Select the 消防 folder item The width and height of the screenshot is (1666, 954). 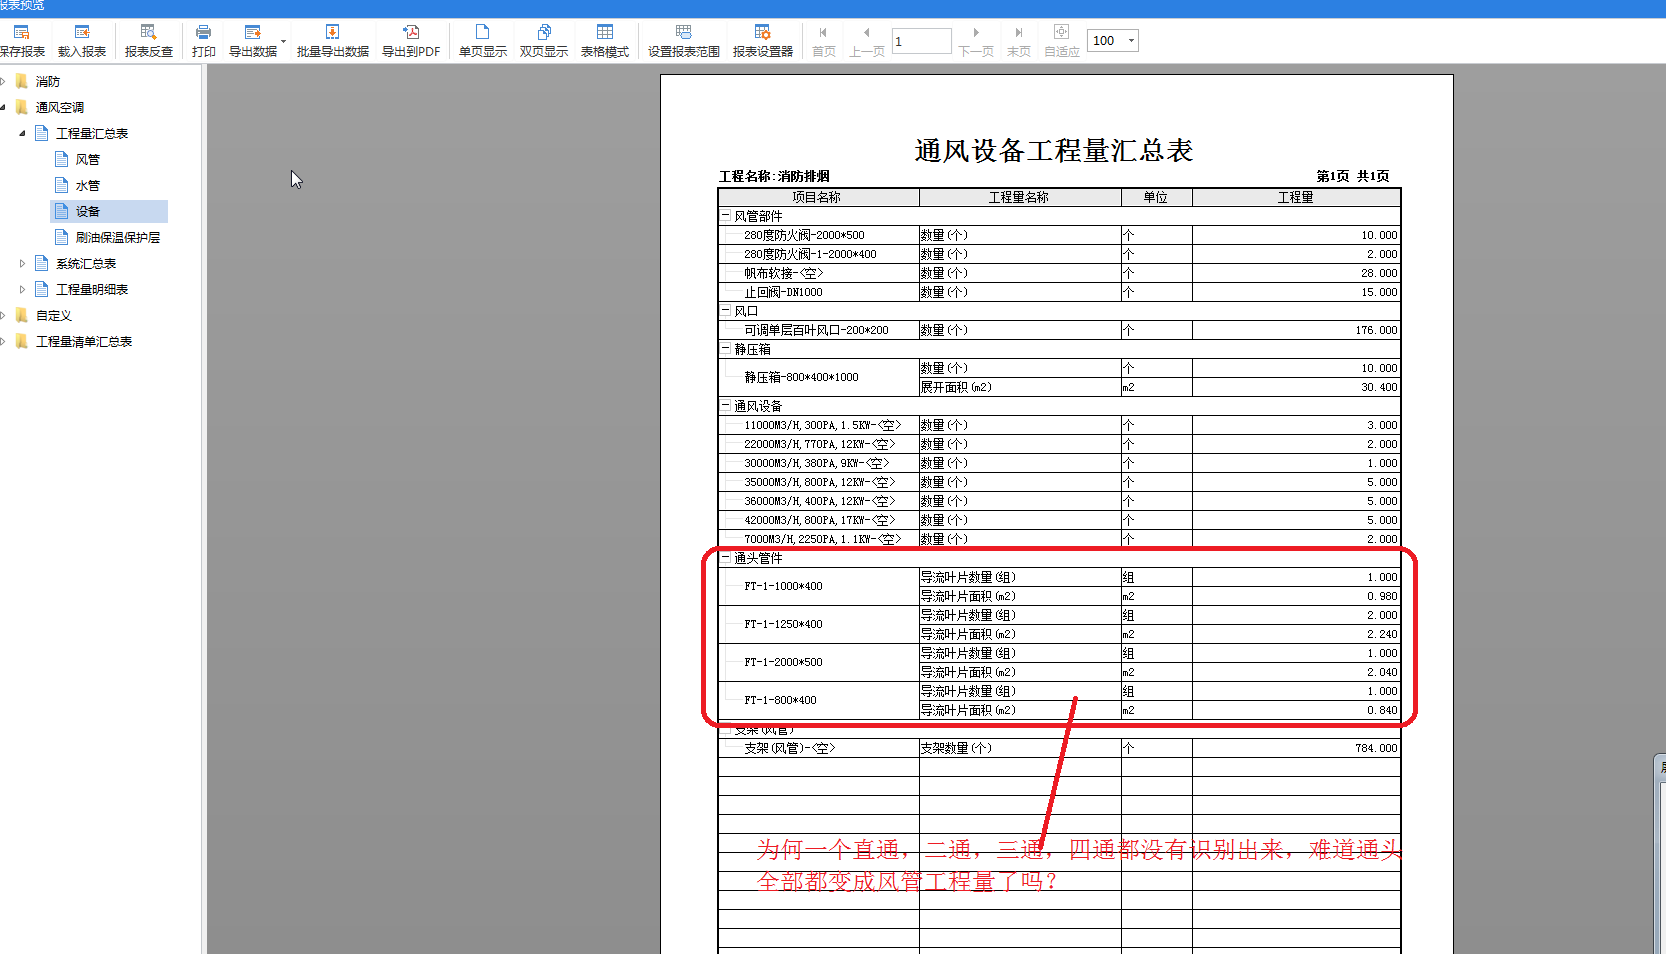tap(48, 81)
